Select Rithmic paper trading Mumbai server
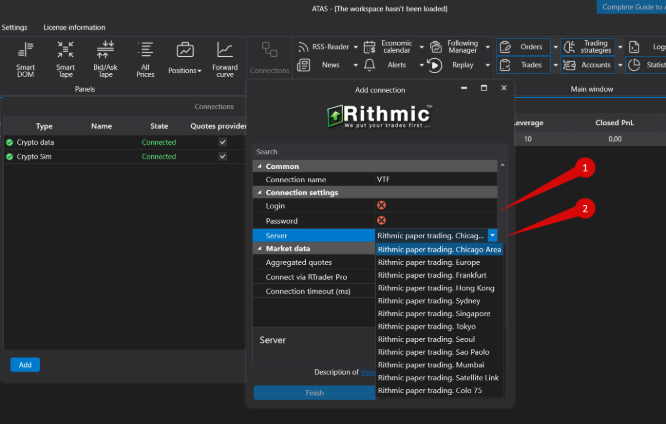Screen dimensions: 666x424 pyautogui.click(x=439, y=365)
